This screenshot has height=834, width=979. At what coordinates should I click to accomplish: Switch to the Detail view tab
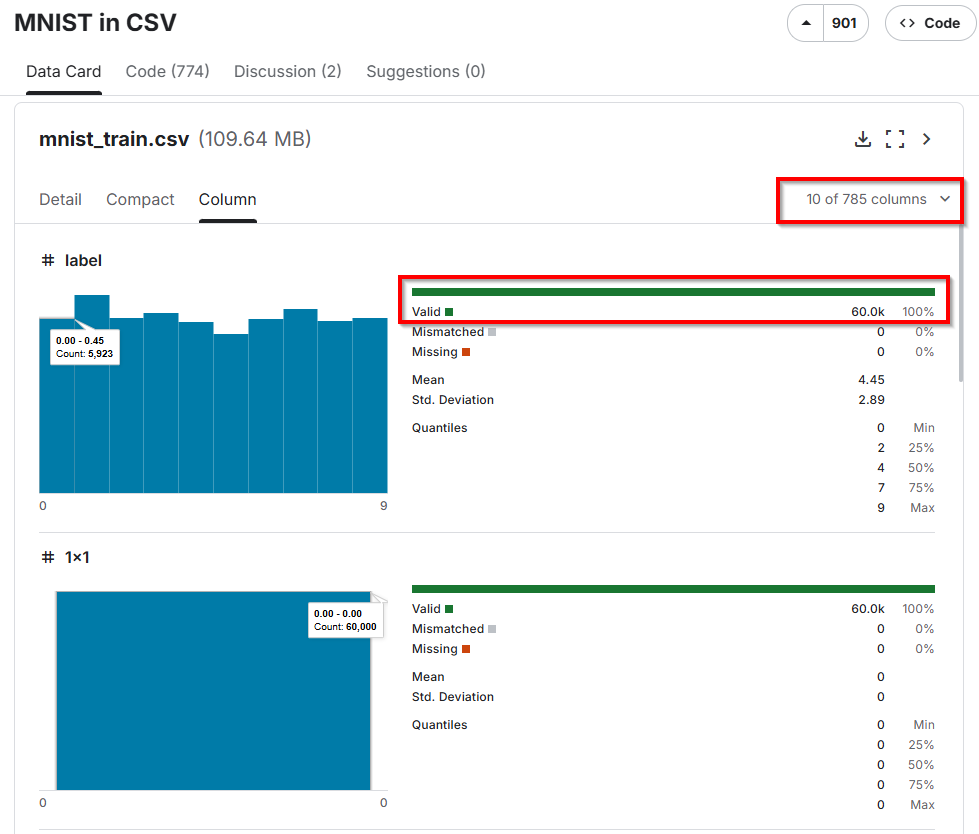click(60, 199)
